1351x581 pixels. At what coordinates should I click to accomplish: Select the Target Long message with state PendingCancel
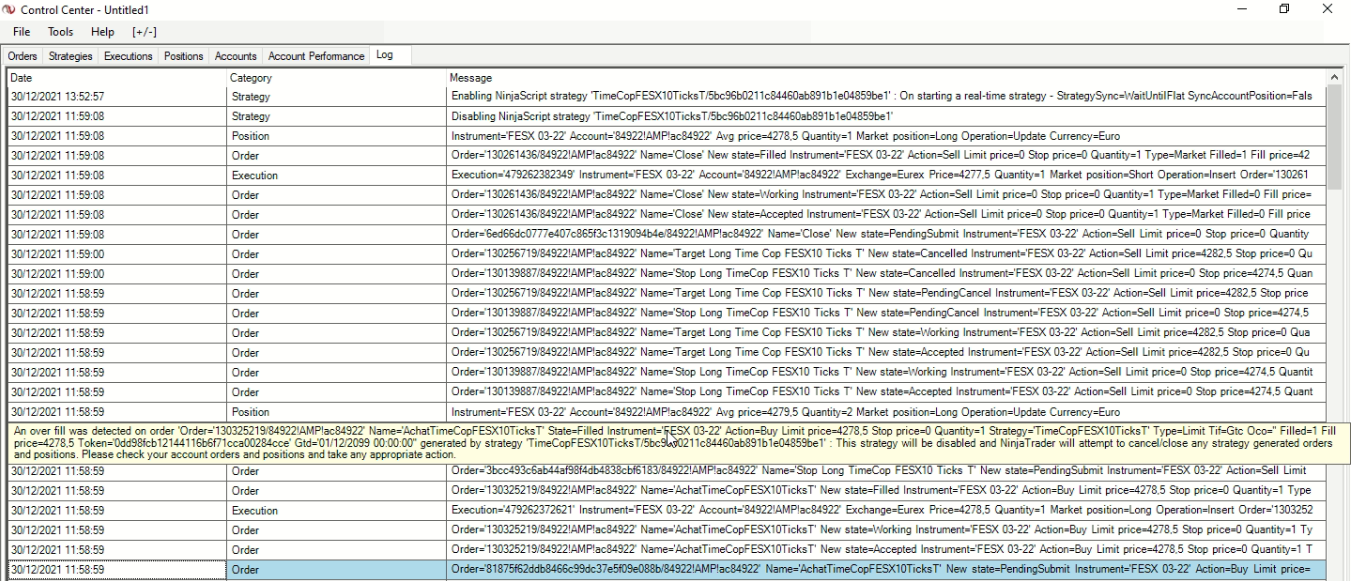tap(887, 292)
